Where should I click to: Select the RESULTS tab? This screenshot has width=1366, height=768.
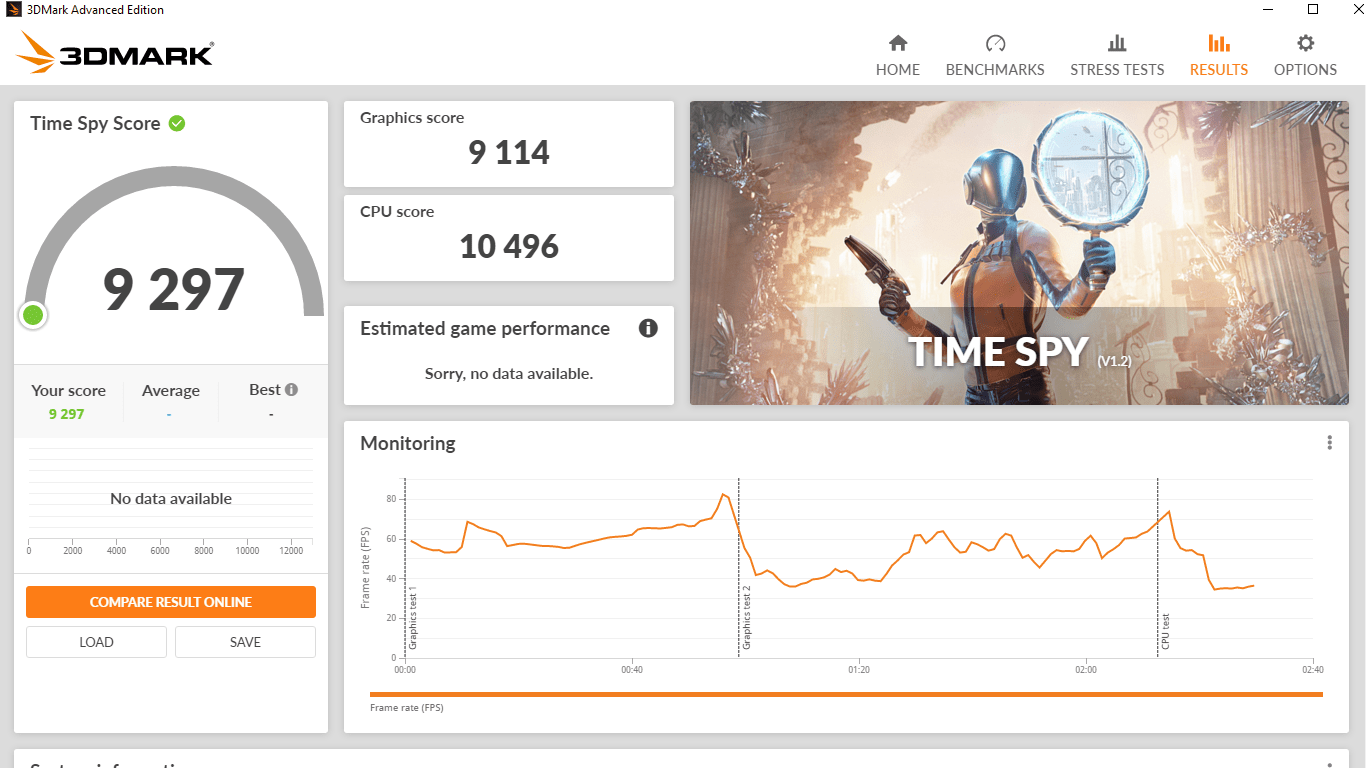coord(1219,55)
